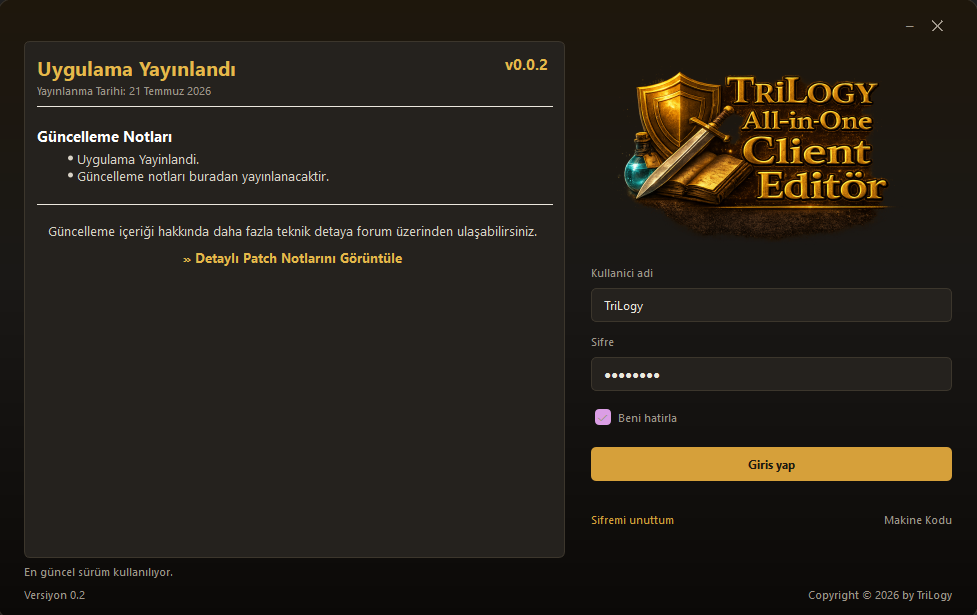Image resolution: width=977 pixels, height=615 pixels.
Task: Click the Beni hatirla label
Action: tap(647, 418)
